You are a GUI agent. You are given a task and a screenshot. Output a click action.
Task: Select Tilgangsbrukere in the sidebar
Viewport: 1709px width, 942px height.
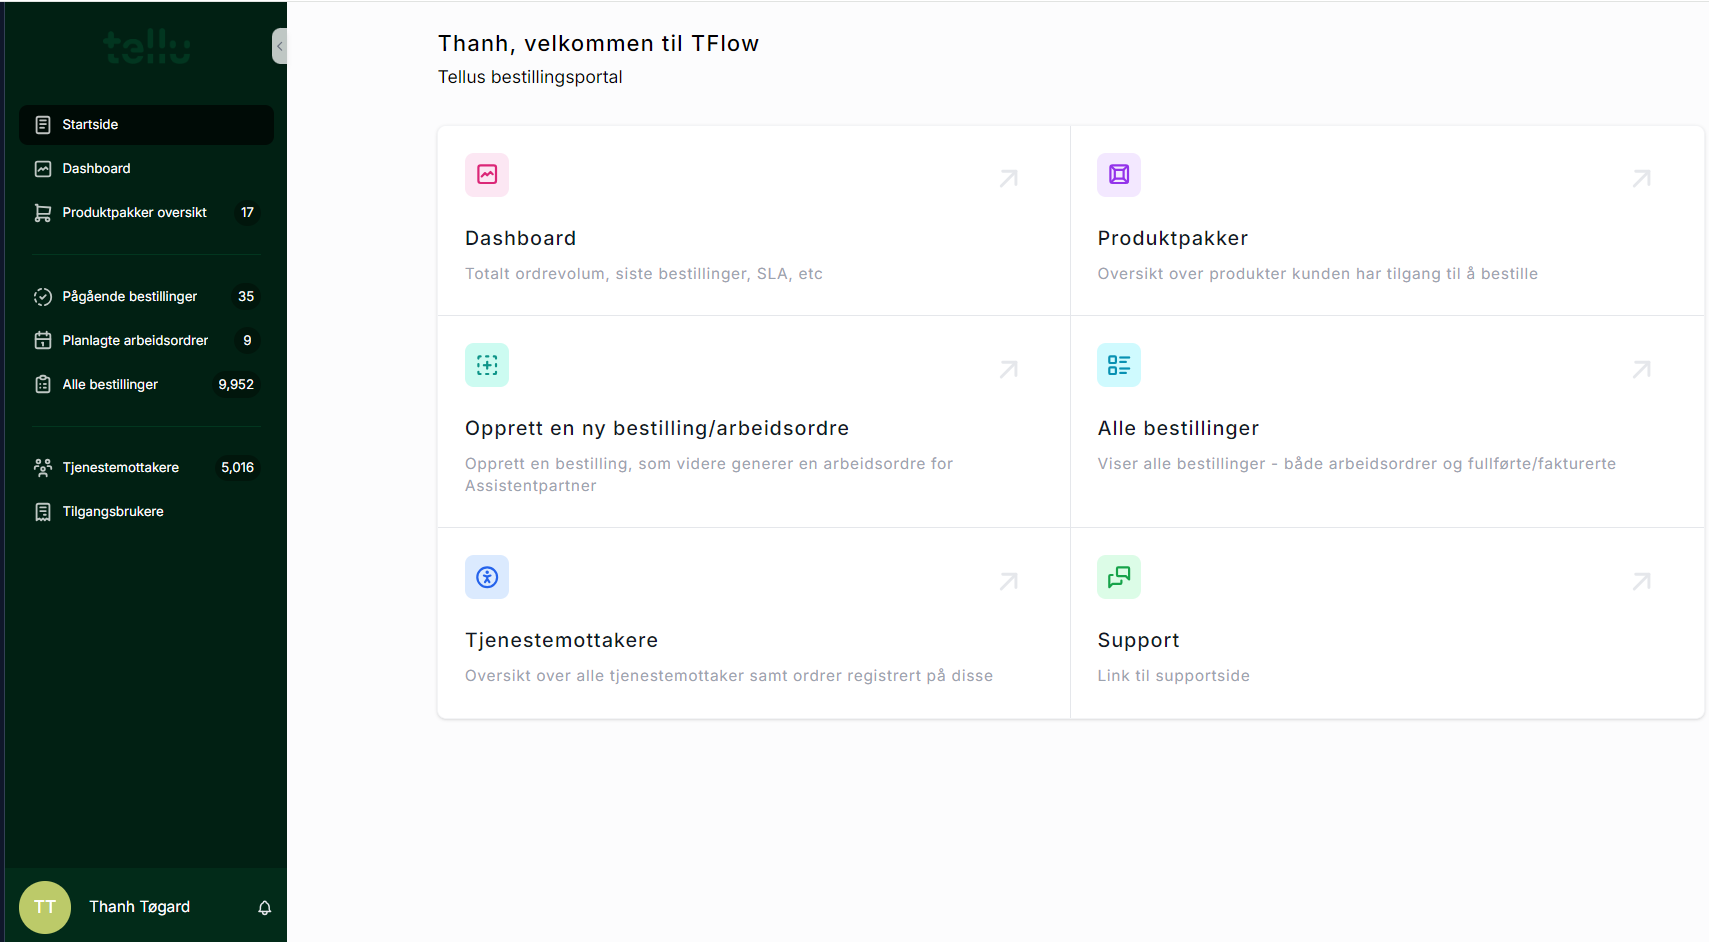[113, 512]
